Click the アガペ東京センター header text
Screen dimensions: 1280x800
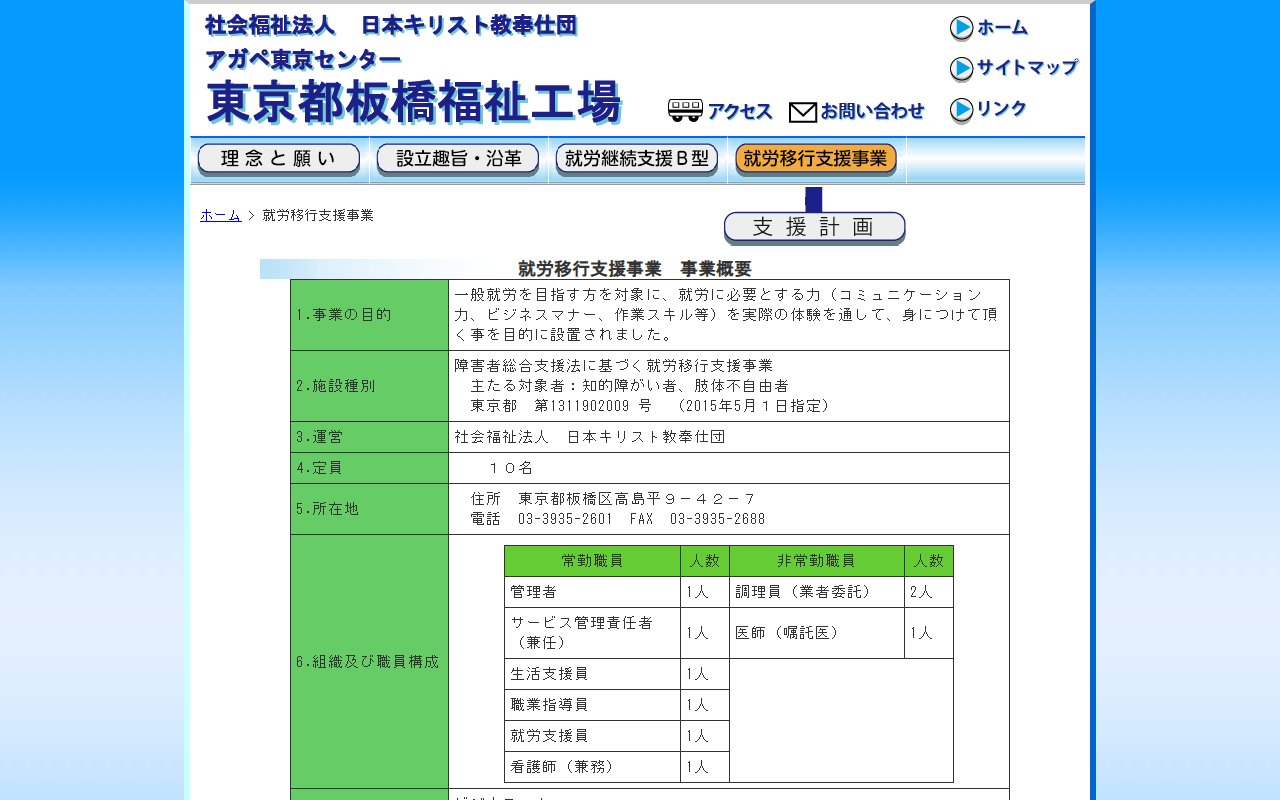pos(304,60)
